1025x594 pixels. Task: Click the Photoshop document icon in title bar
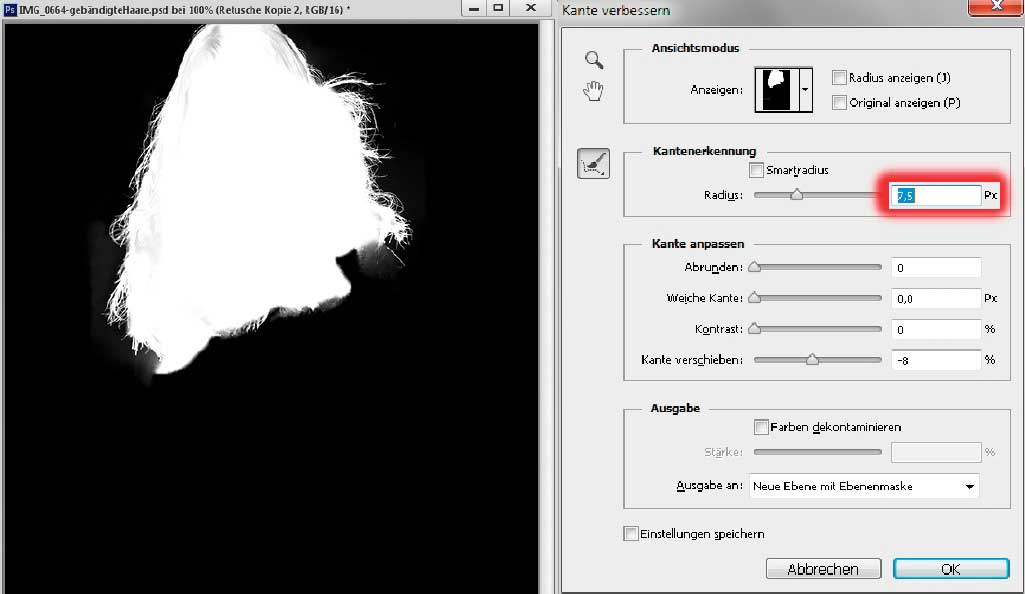(10, 8)
